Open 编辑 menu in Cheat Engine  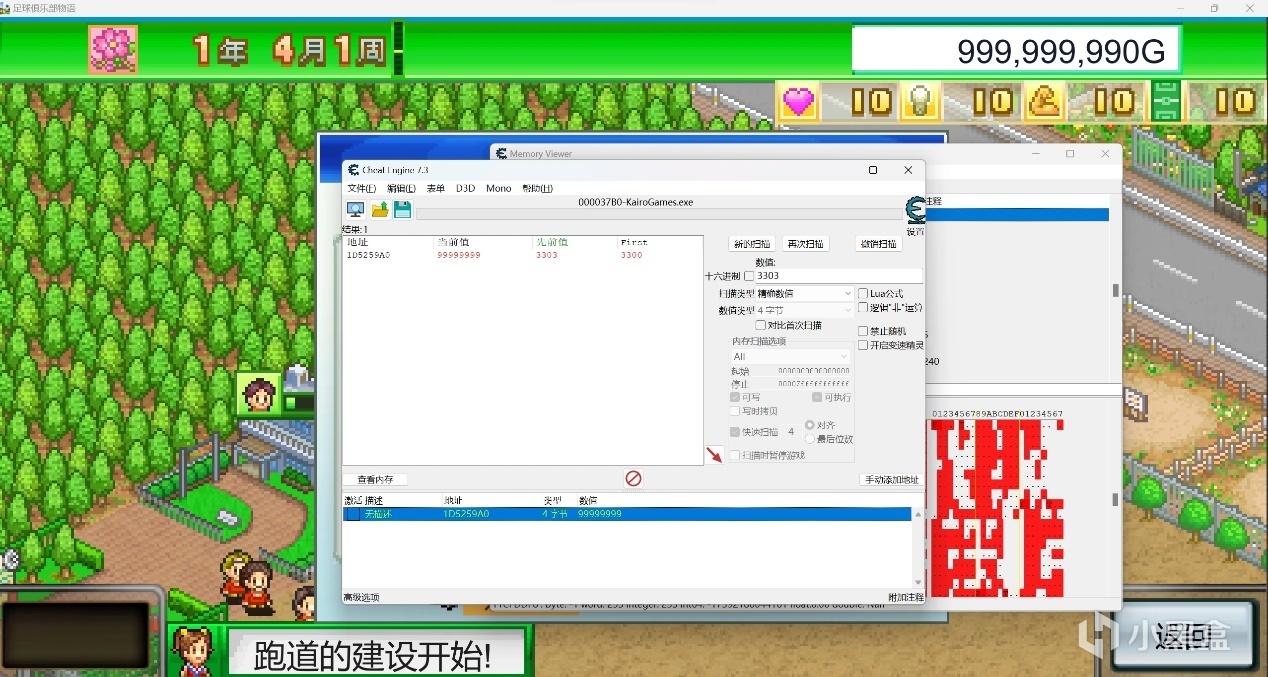click(x=401, y=188)
